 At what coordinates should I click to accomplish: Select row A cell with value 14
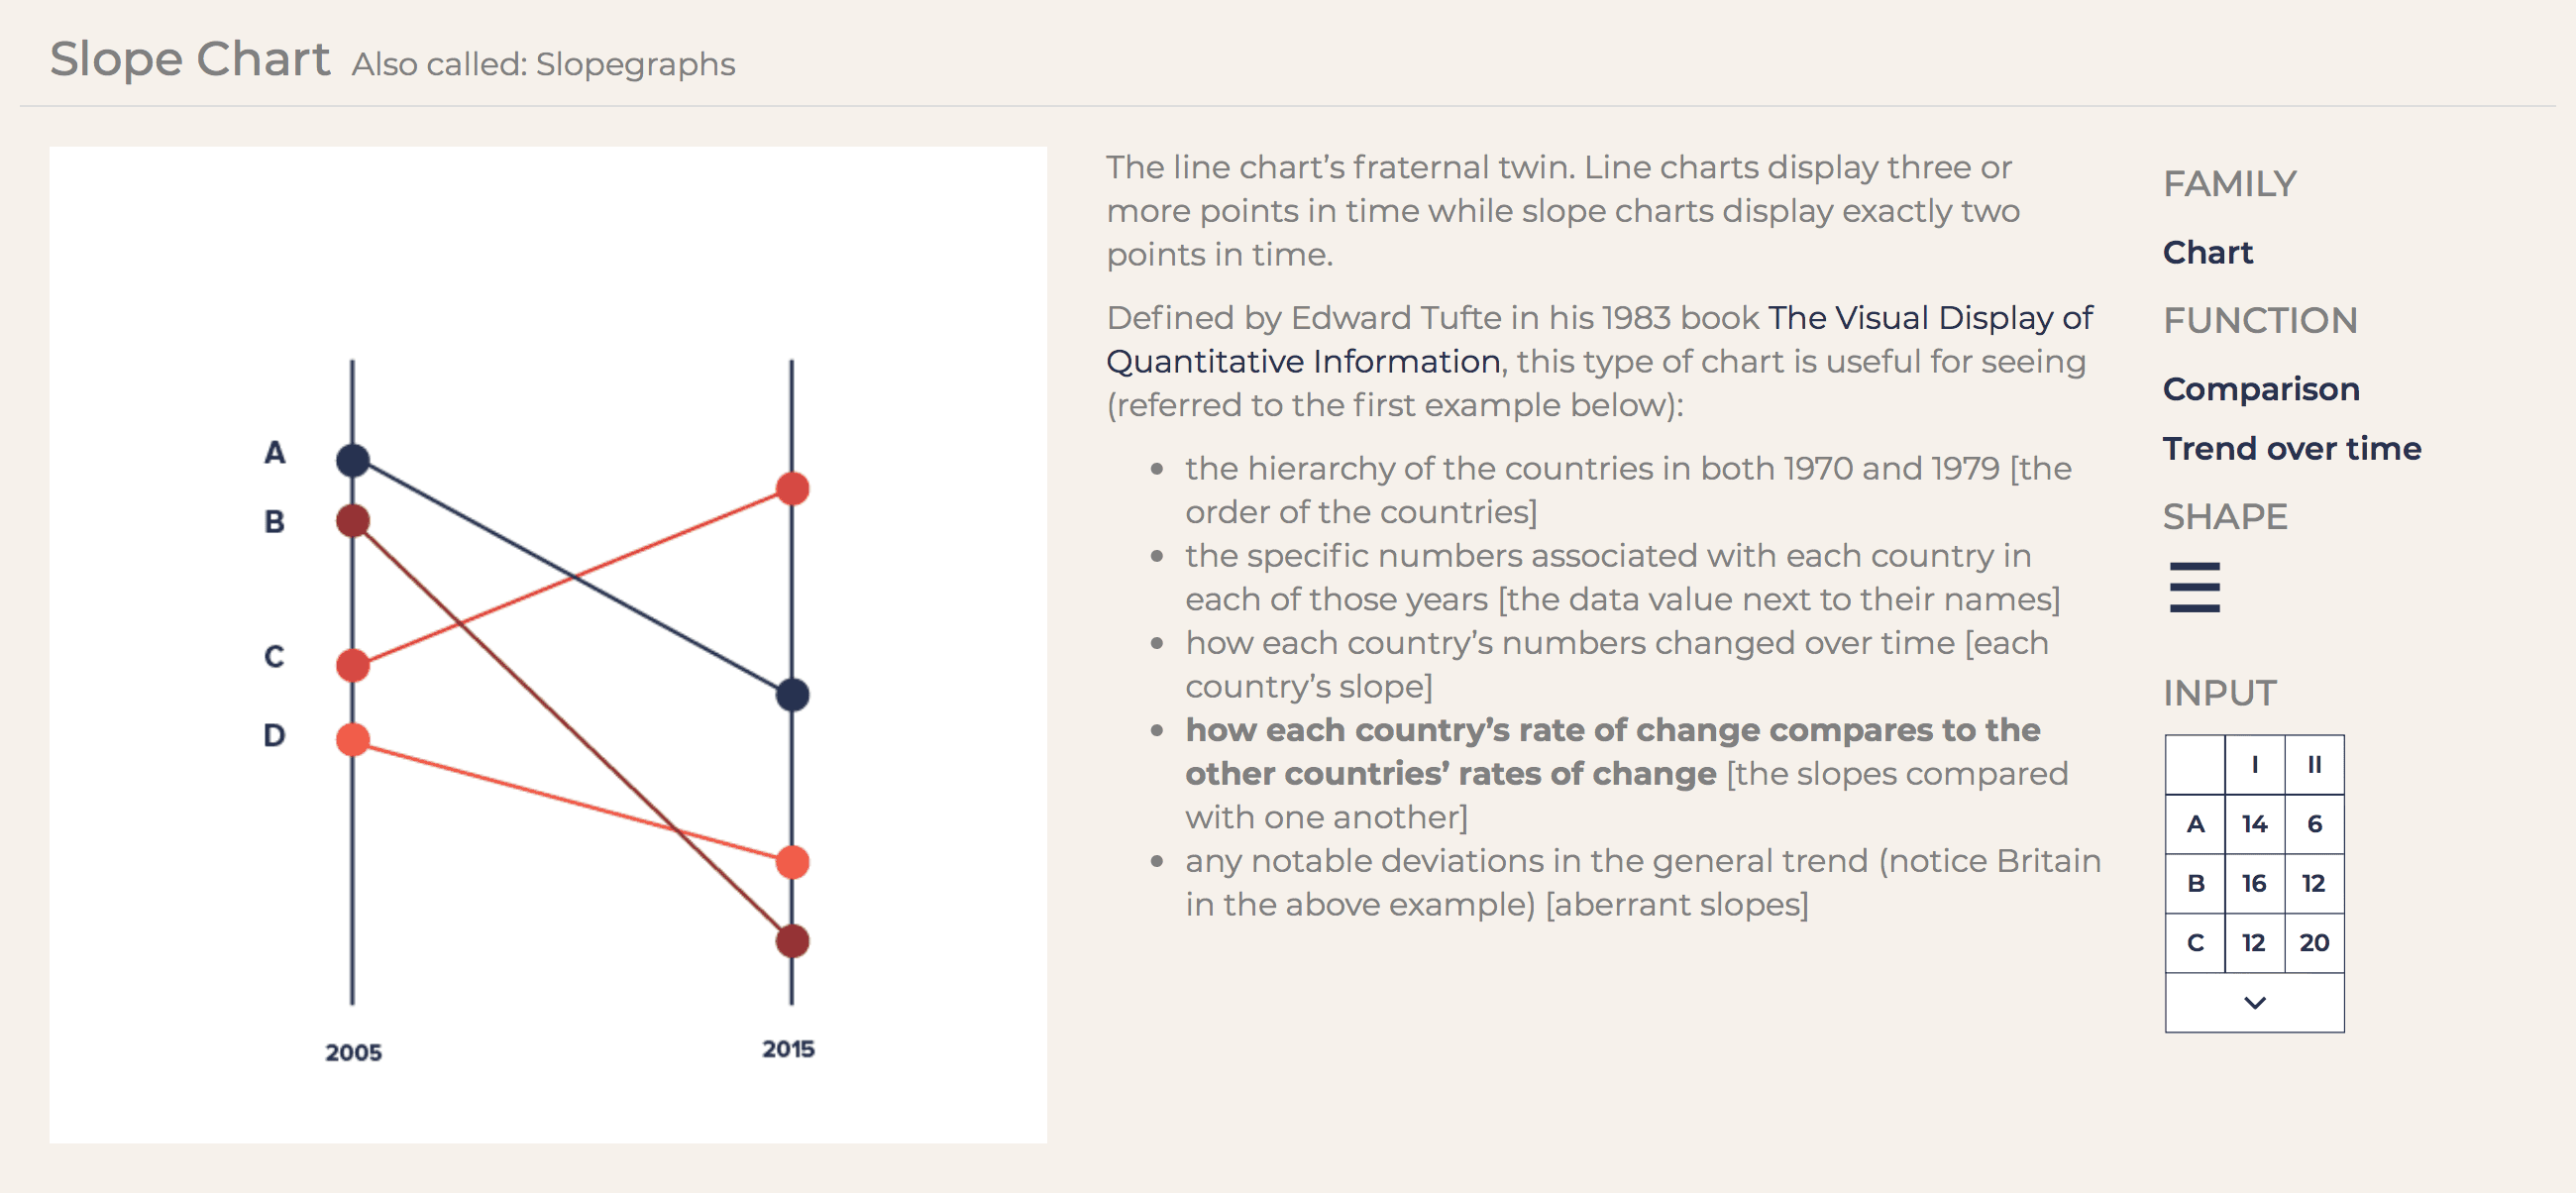(2254, 824)
